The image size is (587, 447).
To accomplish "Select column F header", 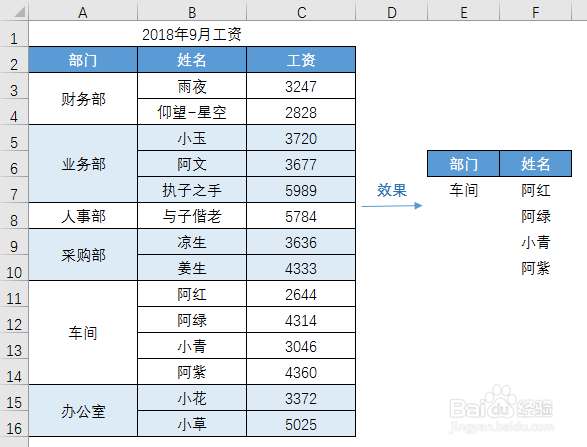I will pos(535,11).
